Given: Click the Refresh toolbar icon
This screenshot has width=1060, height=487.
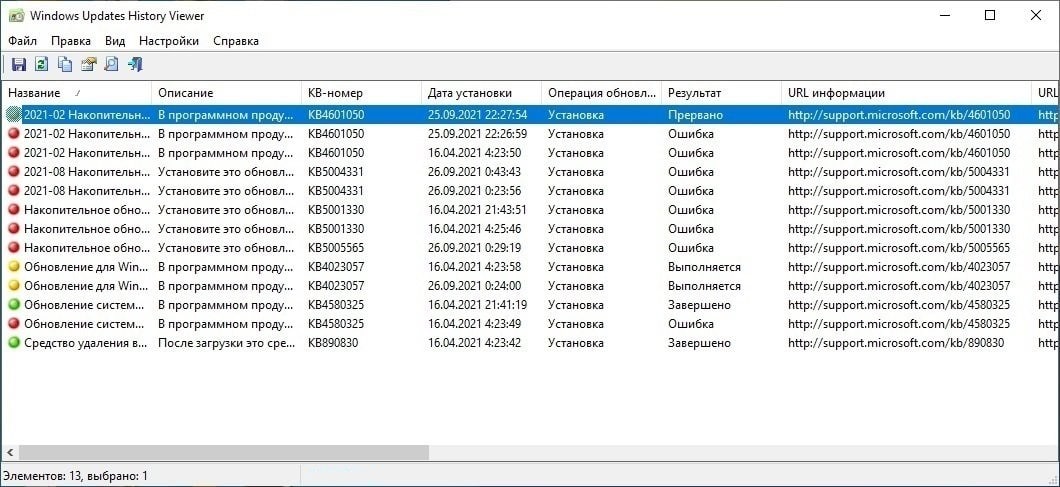Looking at the screenshot, I should [42, 64].
